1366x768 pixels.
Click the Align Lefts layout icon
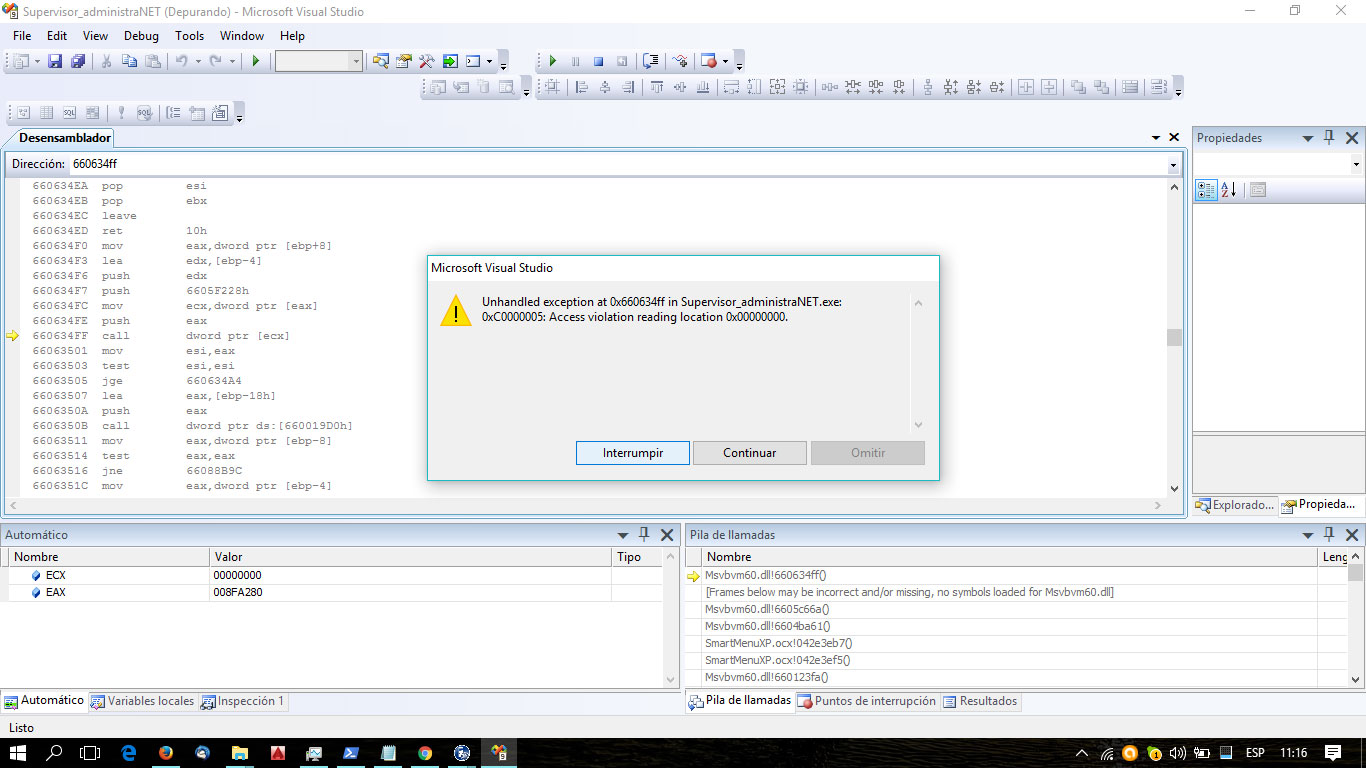[581, 87]
